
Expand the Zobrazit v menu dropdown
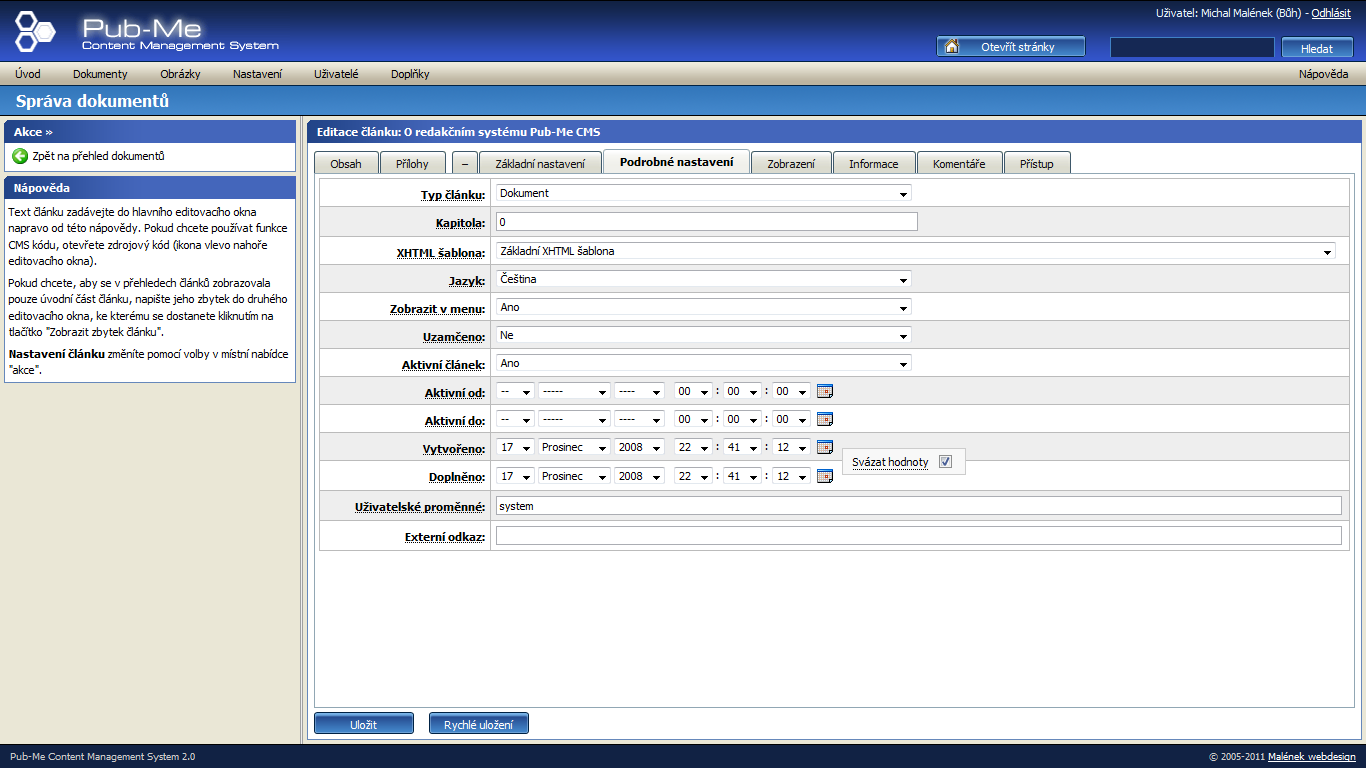pos(704,308)
